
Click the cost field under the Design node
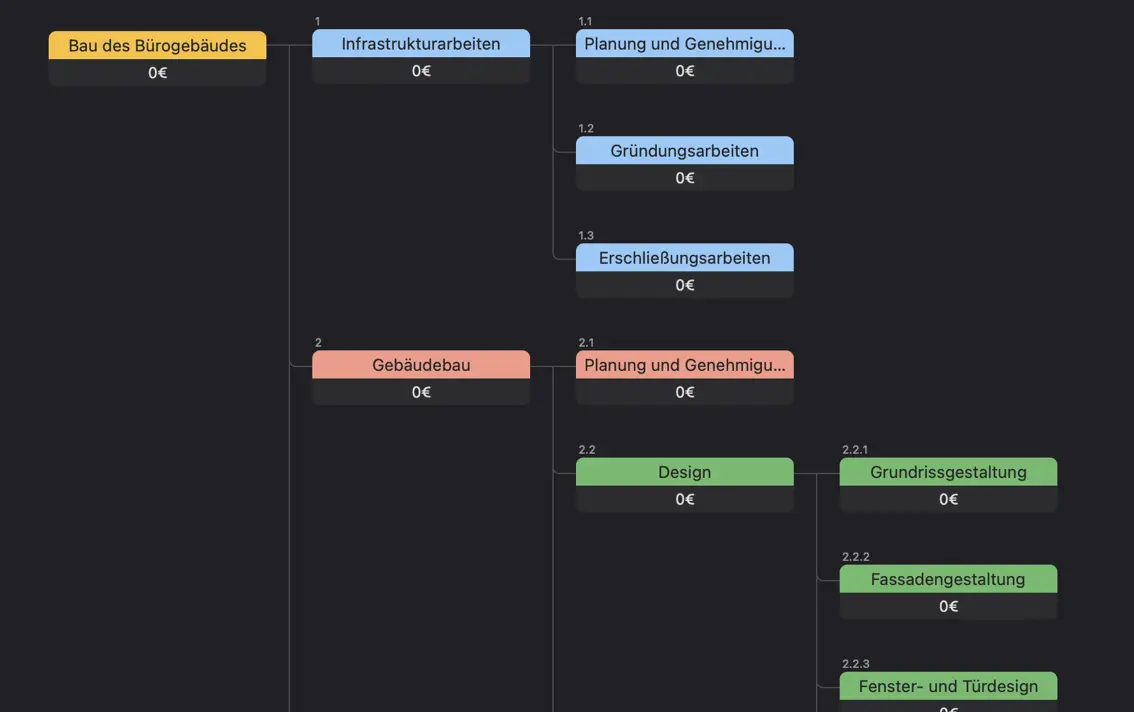point(685,499)
